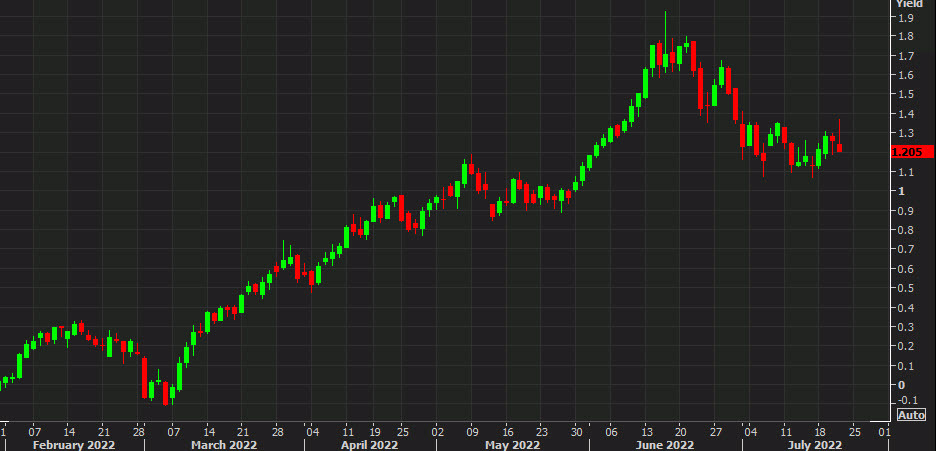Click the 01 date tick after July

pyautogui.click(x=885, y=431)
